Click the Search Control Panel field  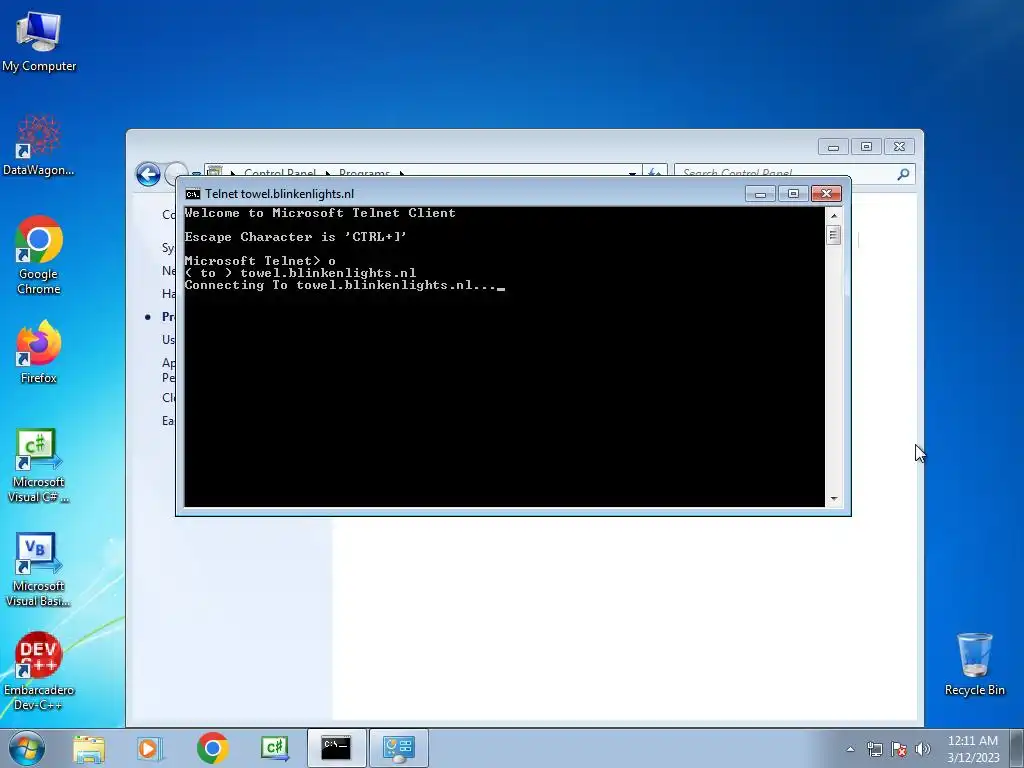coord(794,173)
